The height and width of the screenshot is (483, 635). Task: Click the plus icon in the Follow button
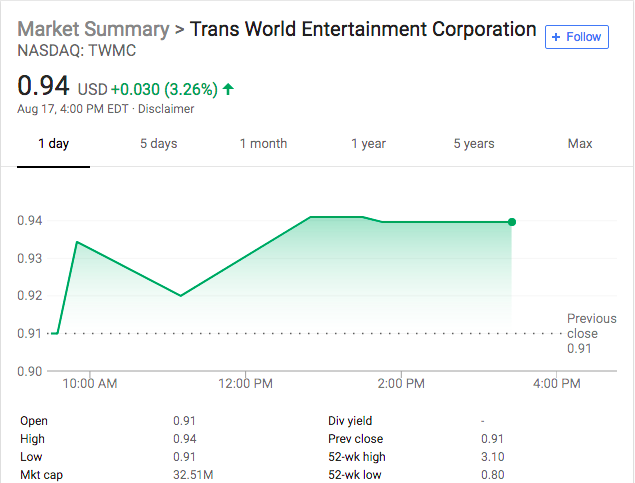pos(556,37)
